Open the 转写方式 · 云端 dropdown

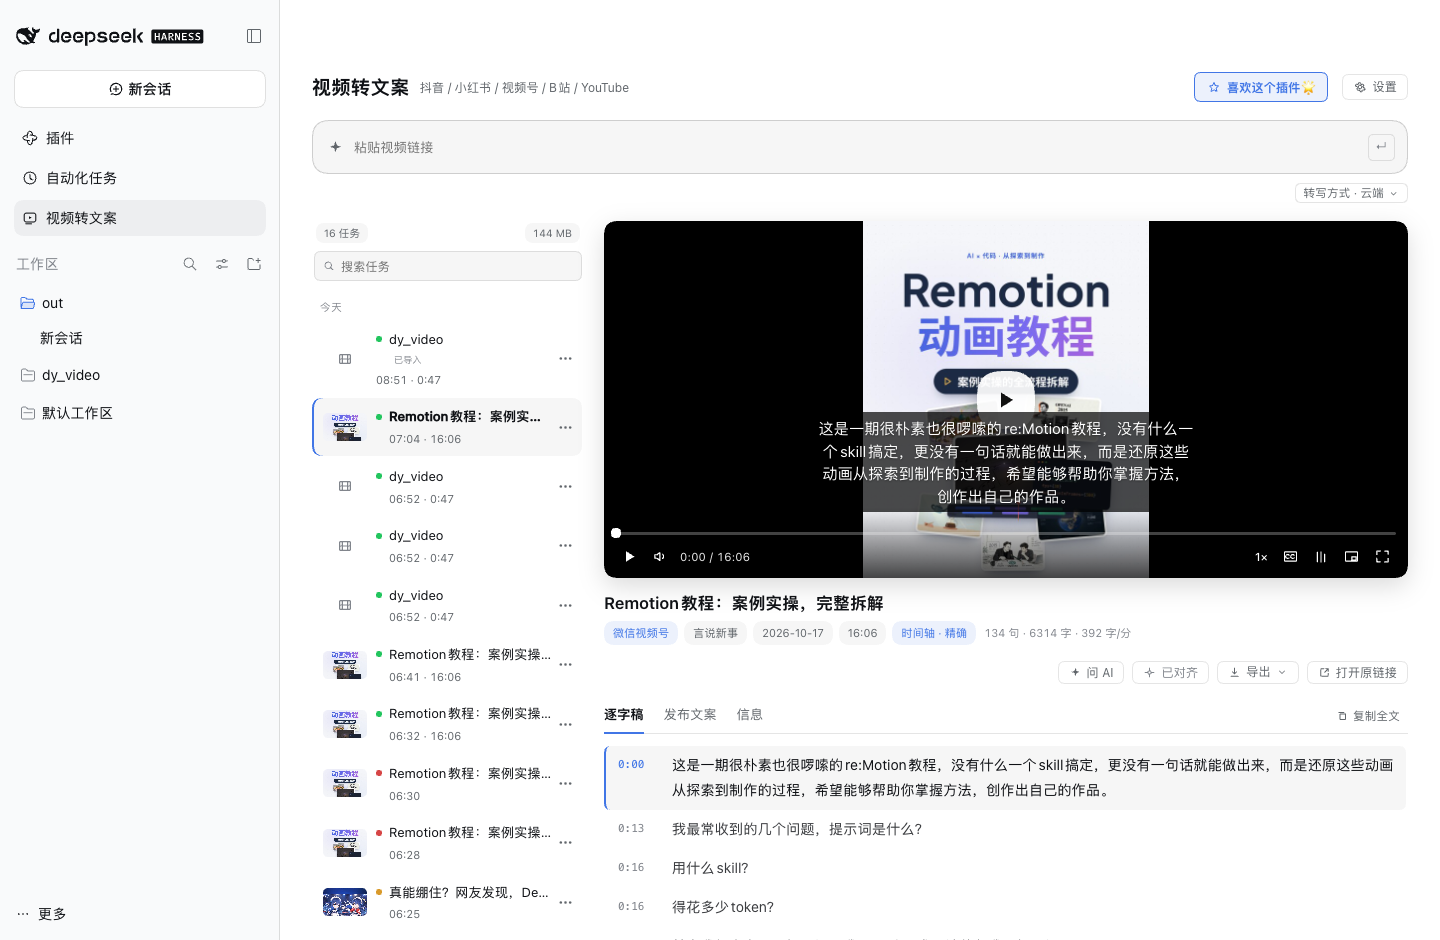point(1351,193)
